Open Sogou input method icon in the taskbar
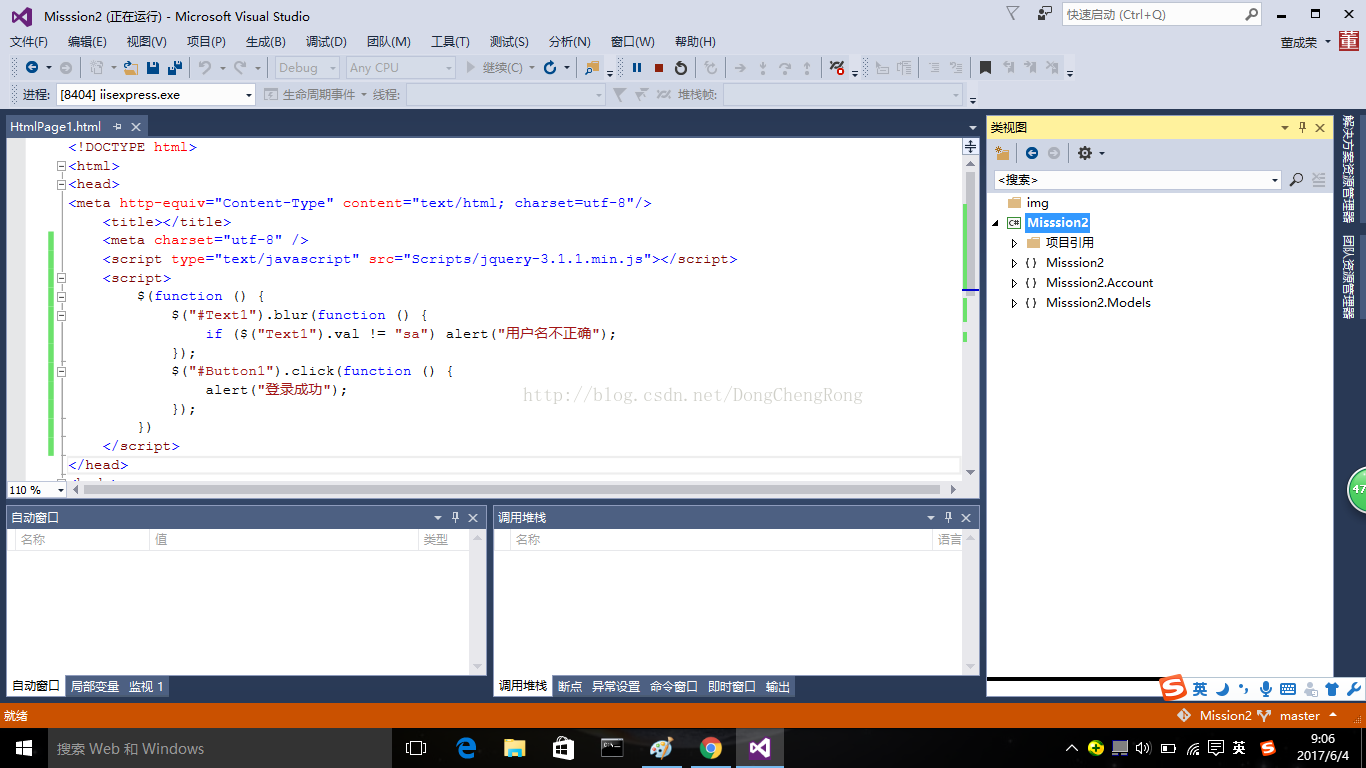The height and width of the screenshot is (768, 1366). (x=1268, y=748)
